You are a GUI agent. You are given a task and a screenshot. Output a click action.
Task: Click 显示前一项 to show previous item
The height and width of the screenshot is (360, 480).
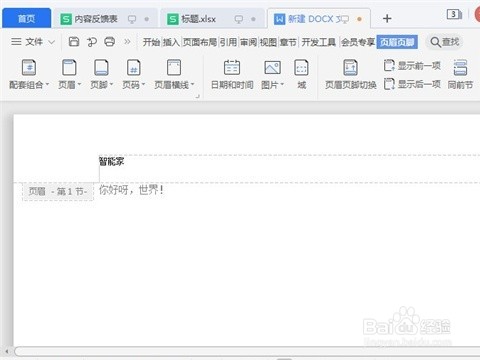click(412, 66)
